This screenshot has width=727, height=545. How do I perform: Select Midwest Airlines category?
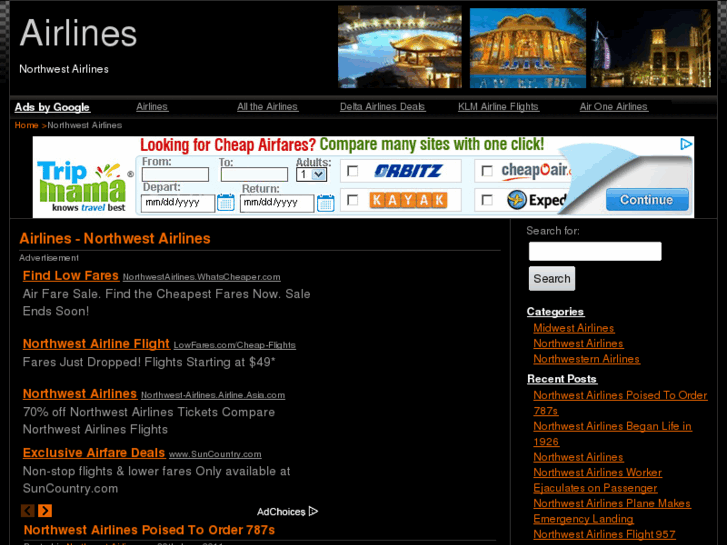coord(574,328)
